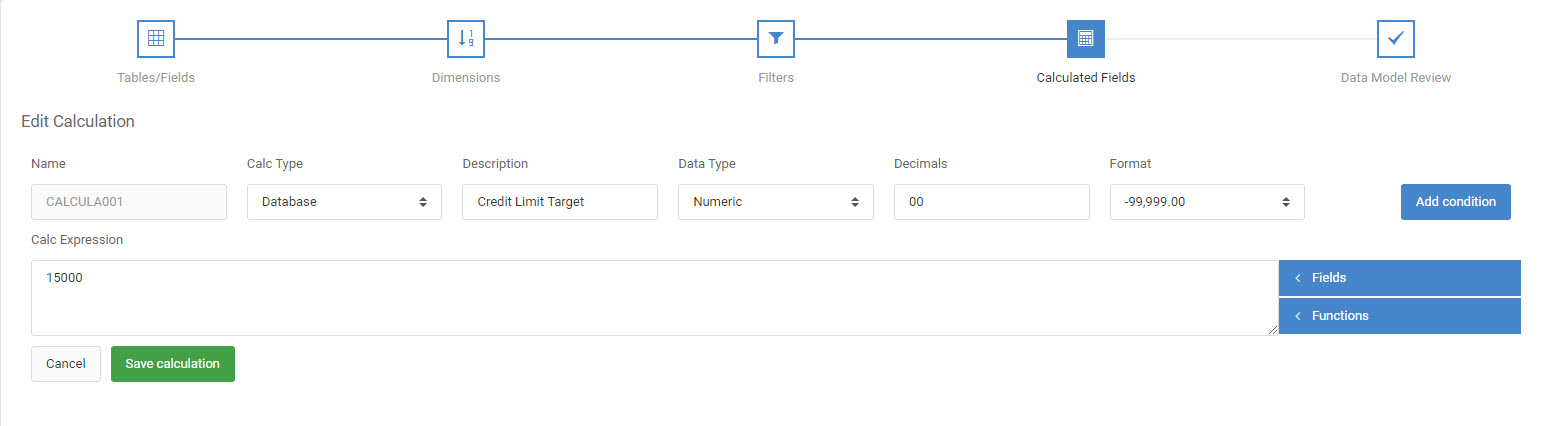Go to the Tables/Fields step label
1548x426 pixels.
coord(156,77)
